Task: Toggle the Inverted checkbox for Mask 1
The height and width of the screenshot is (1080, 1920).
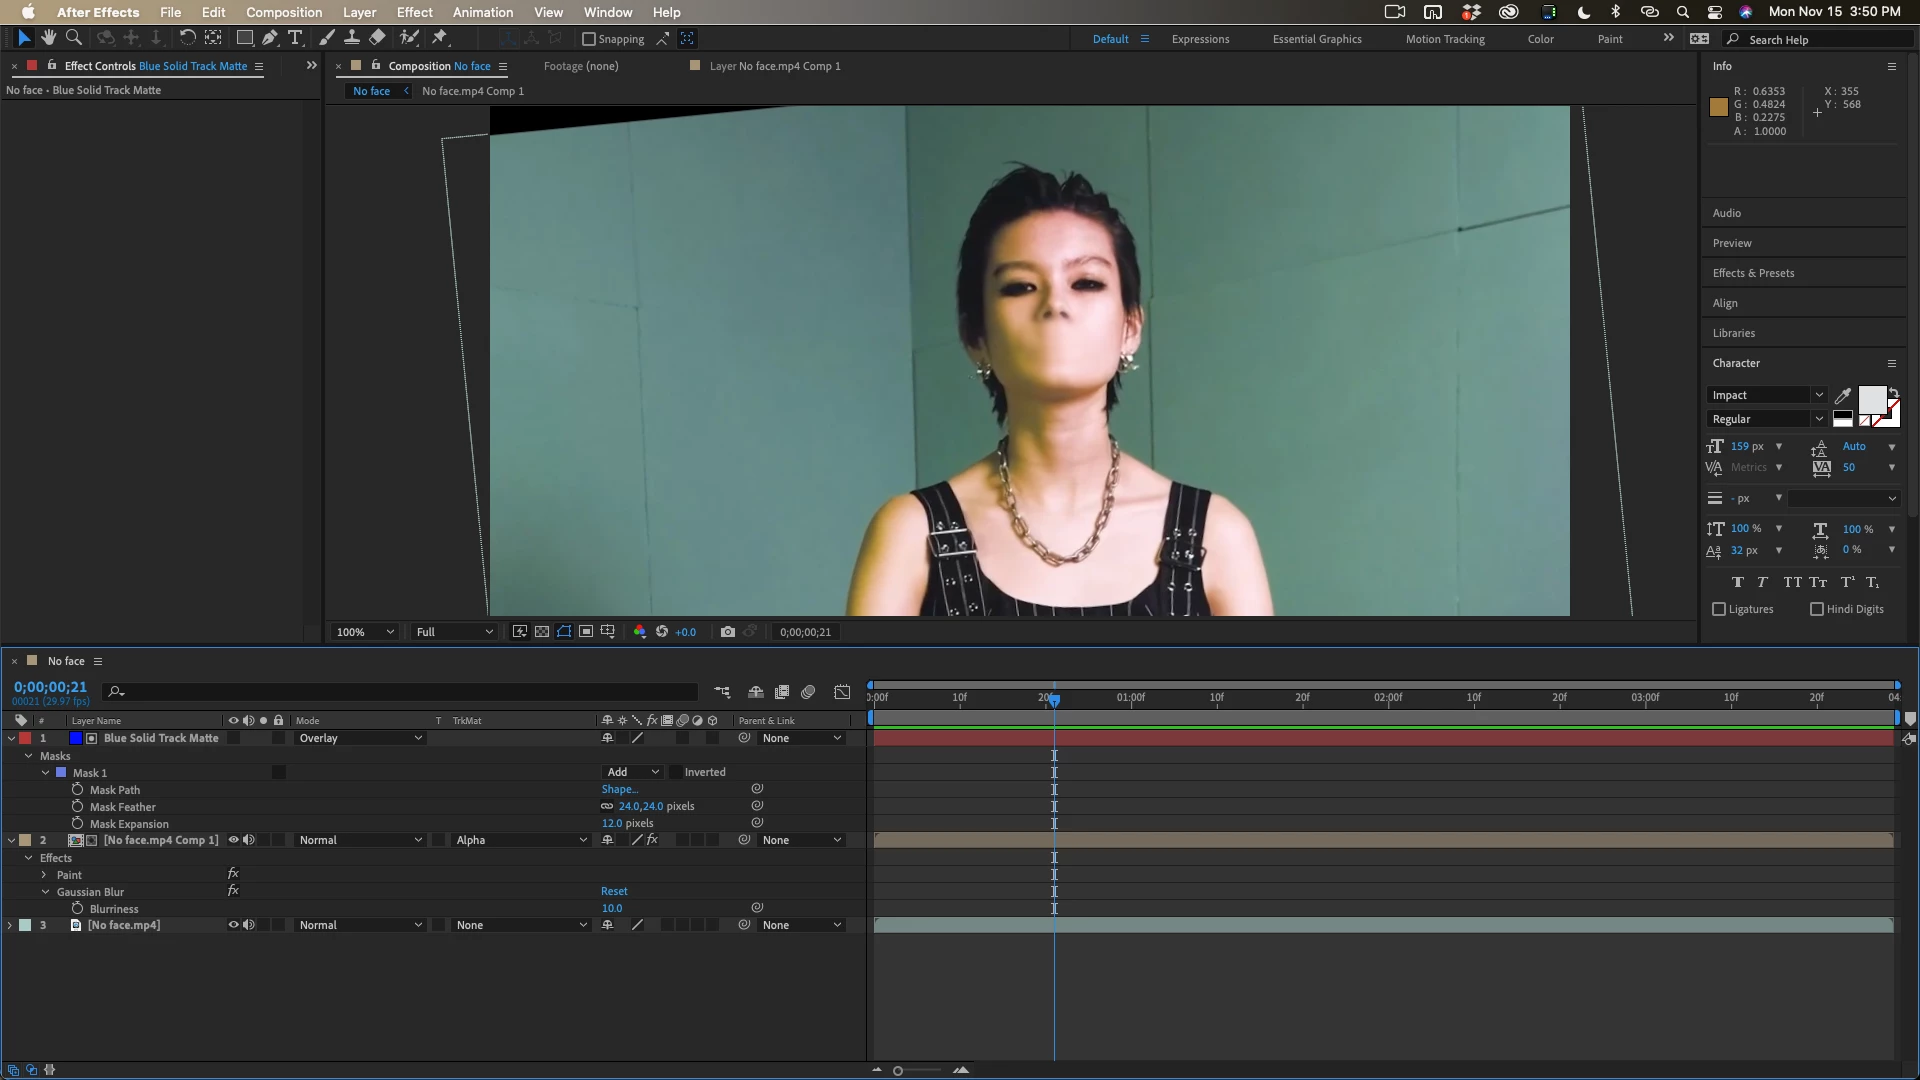Action: (x=676, y=772)
